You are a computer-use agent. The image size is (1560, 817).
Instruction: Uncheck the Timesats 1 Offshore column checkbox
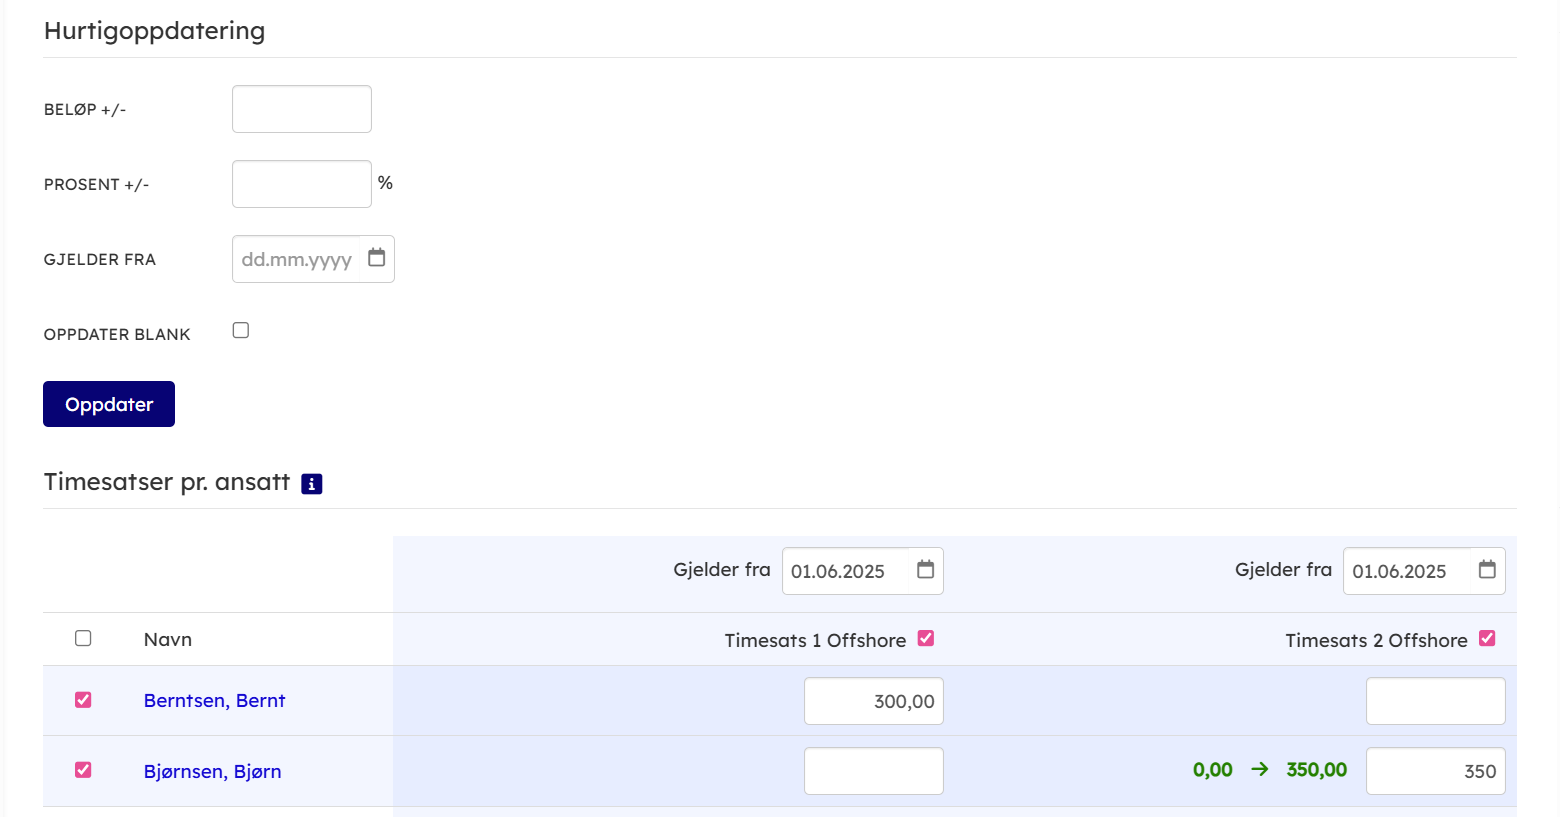(926, 638)
